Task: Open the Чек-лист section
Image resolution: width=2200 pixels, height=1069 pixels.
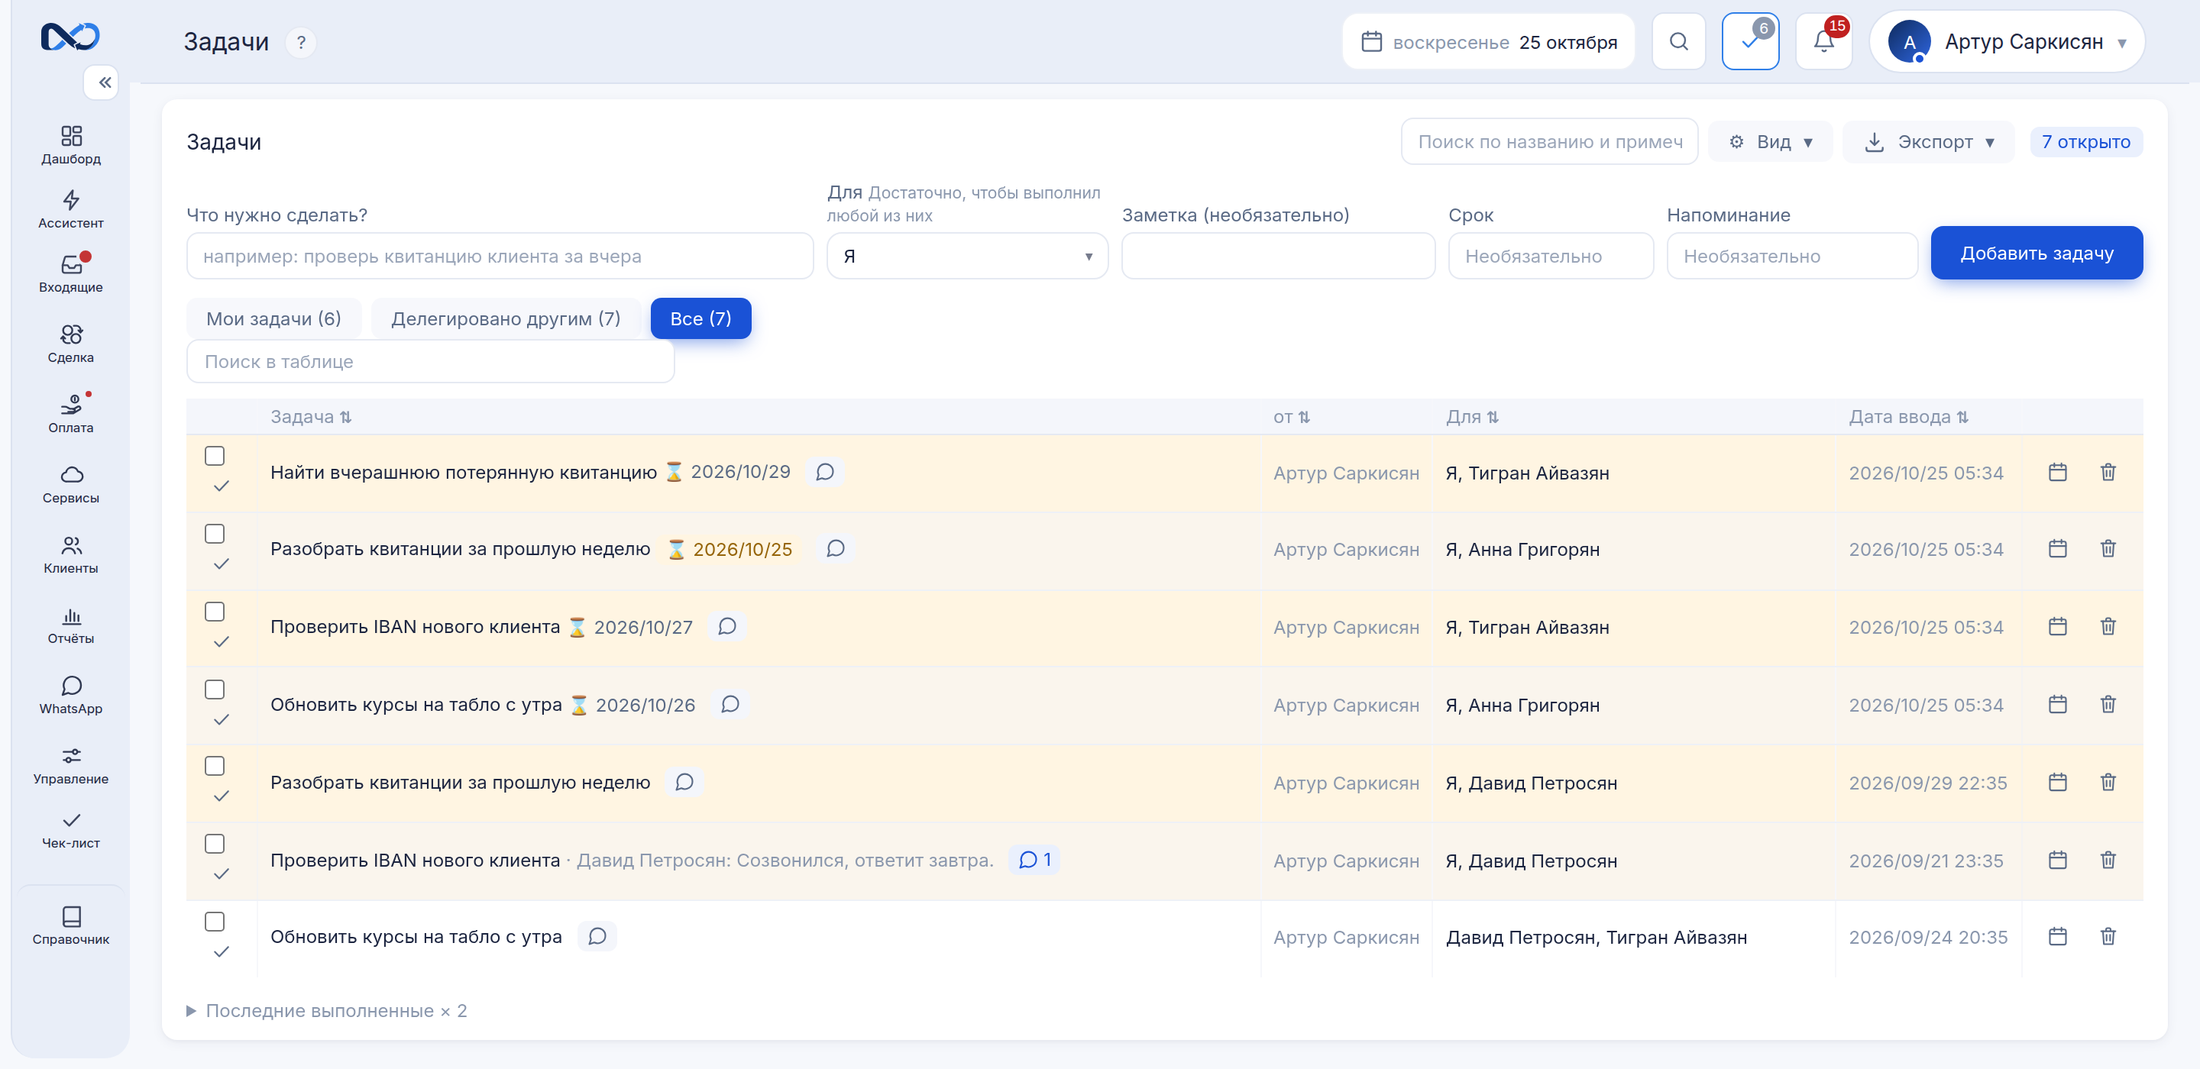Action: coord(71,830)
